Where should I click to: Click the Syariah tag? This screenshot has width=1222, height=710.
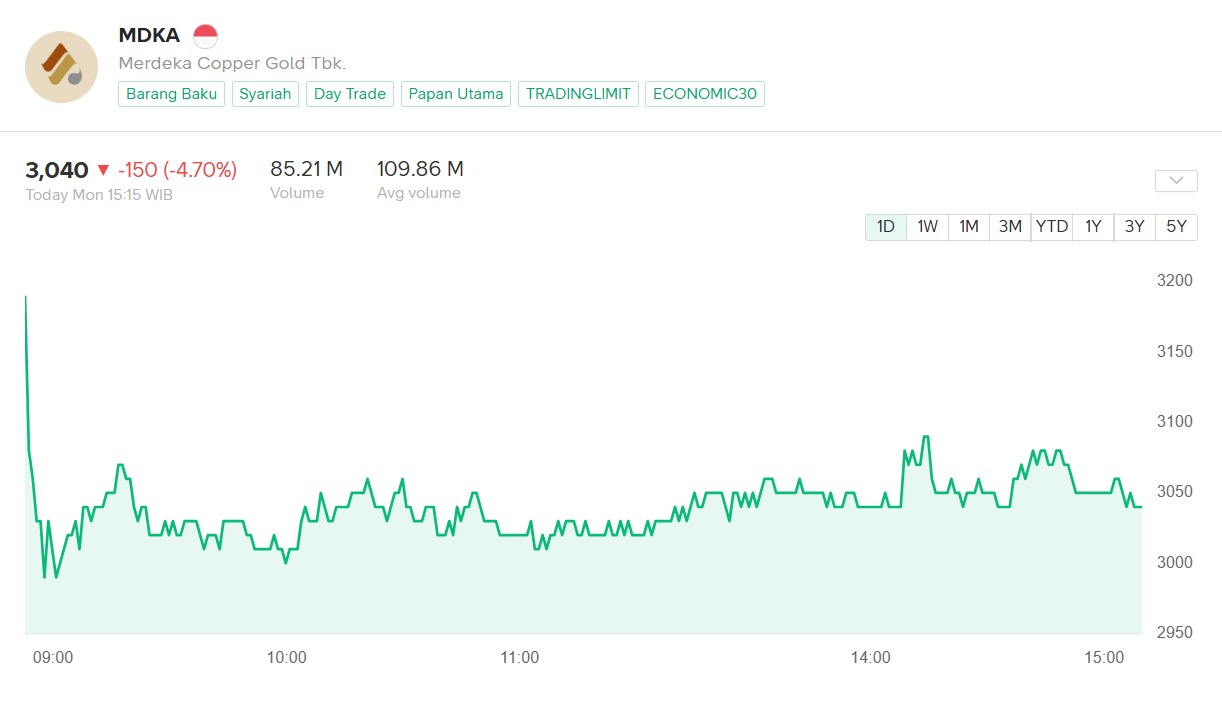point(265,94)
